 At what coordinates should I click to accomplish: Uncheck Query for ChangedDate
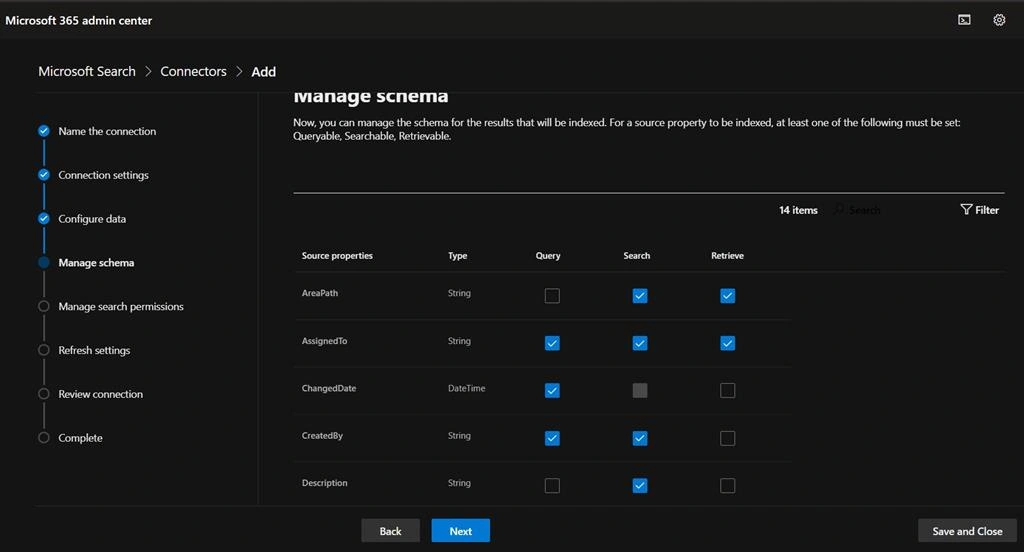click(x=552, y=391)
